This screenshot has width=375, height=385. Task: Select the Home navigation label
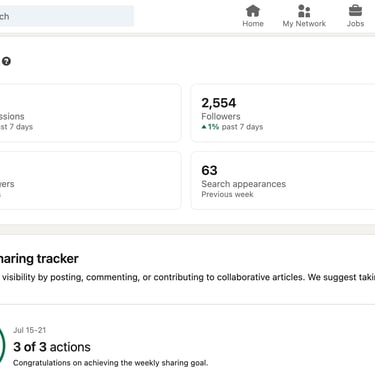click(253, 24)
